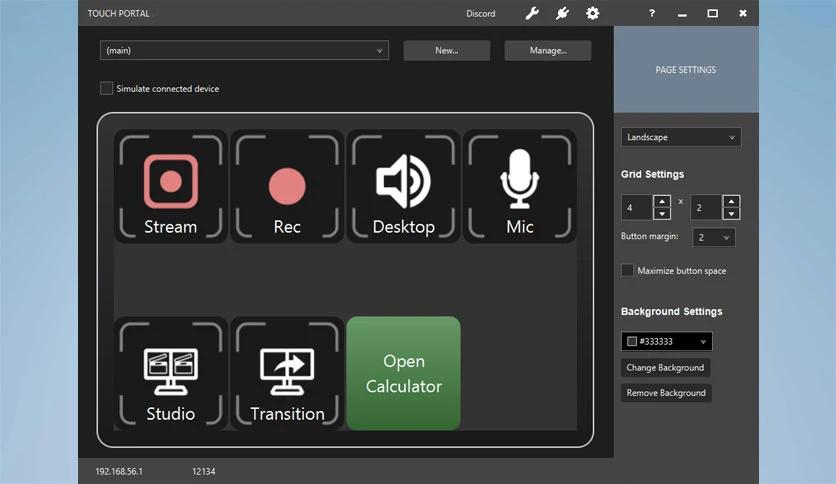The height and width of the screenshot is (484, 836).
Task: Open the wrench tools icon
Action: pos(532,13)
